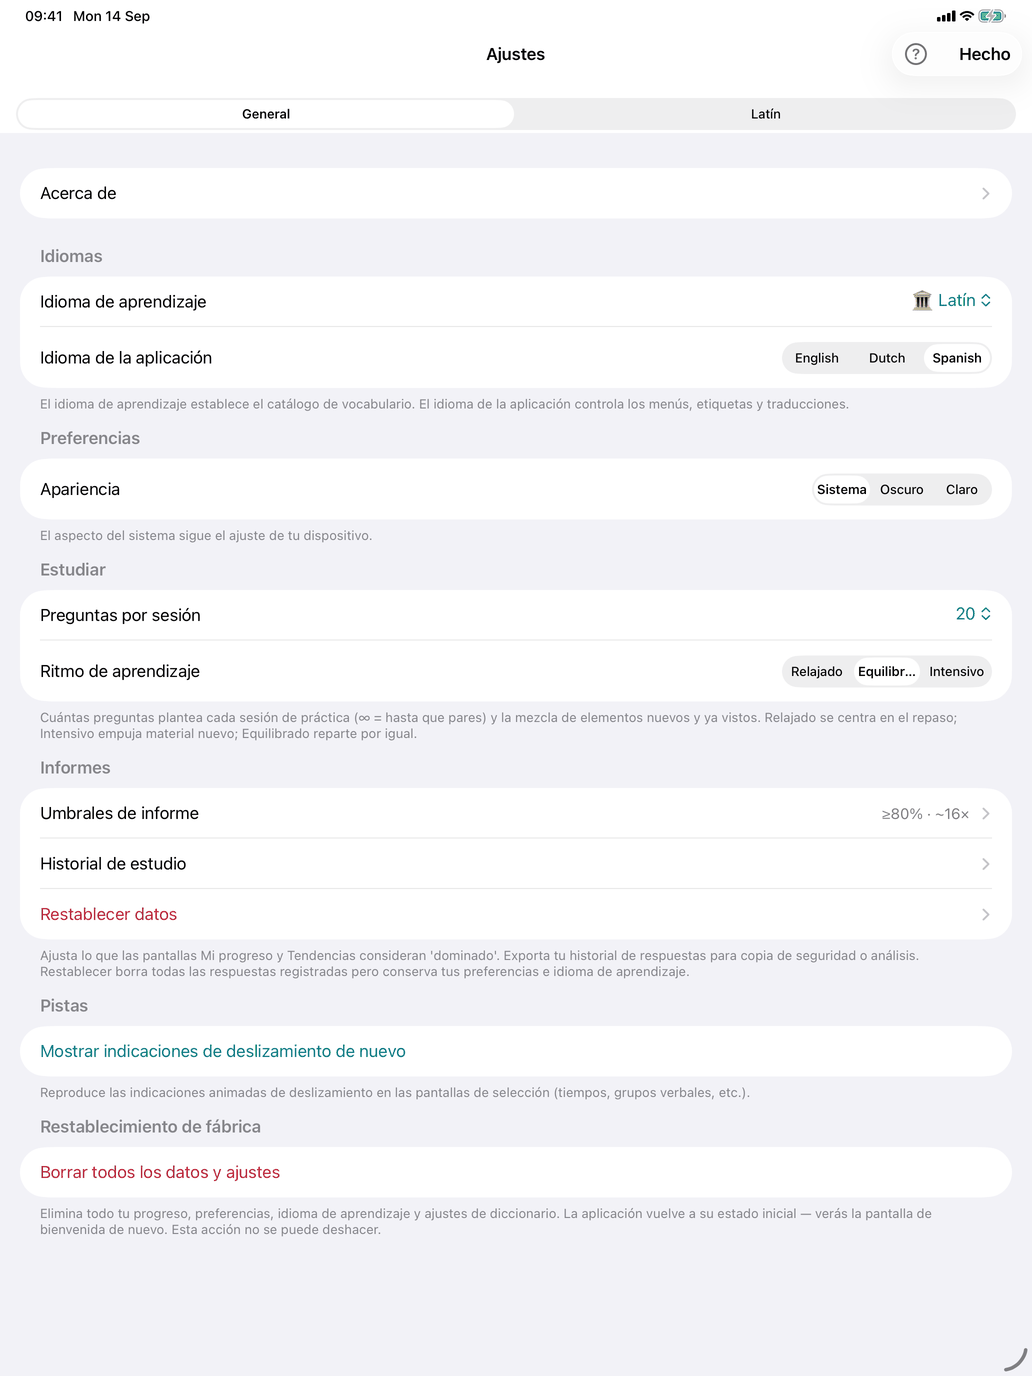Switch to the Latín tab

point(766,114)
